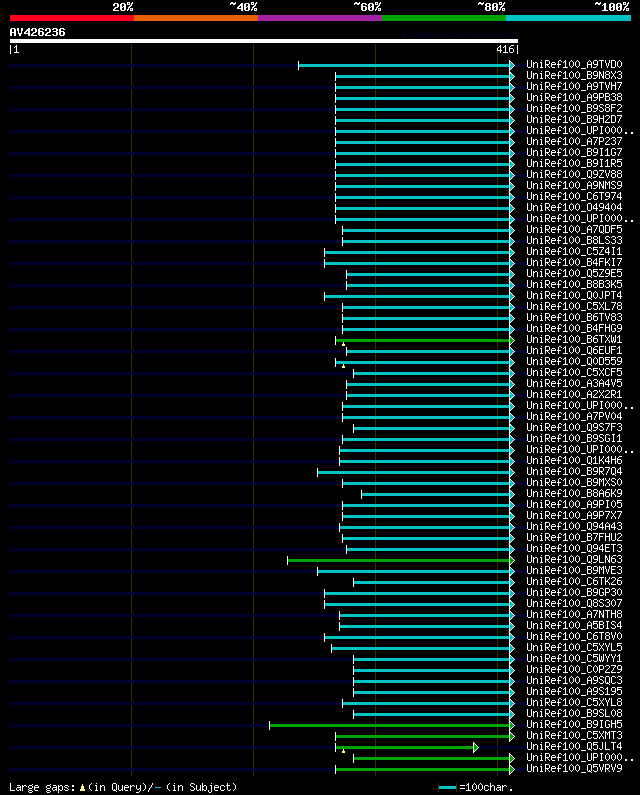
Task: Open hit UniRef100_A9TVH7
Action: [574, 87]
